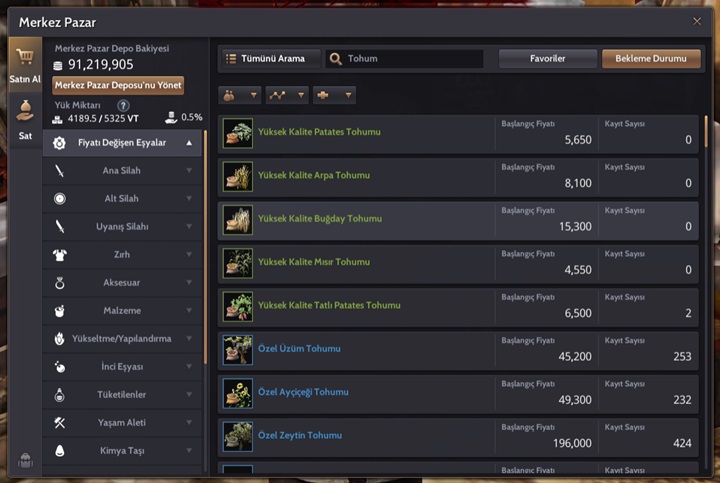Click Merkez Pazar Deposu'nu Yönet button

click(118, 85)
